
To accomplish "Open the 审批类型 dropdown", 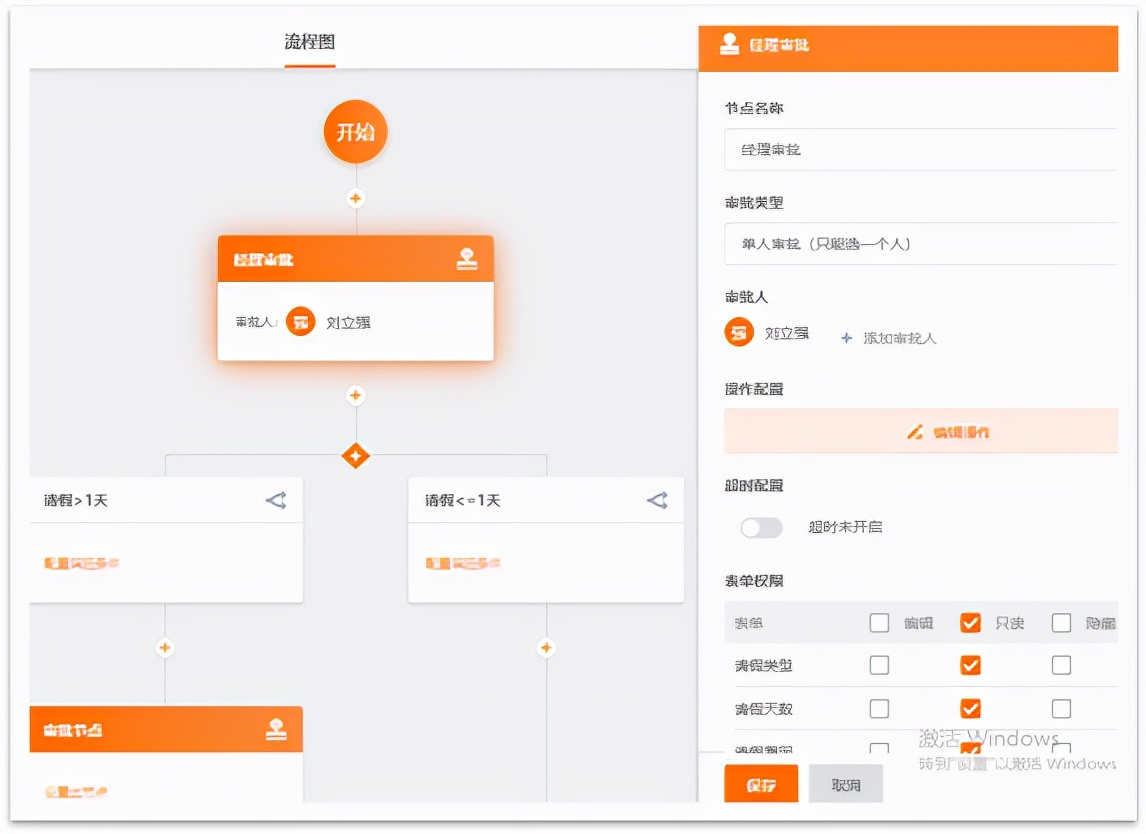I will [x=921, y=243].
